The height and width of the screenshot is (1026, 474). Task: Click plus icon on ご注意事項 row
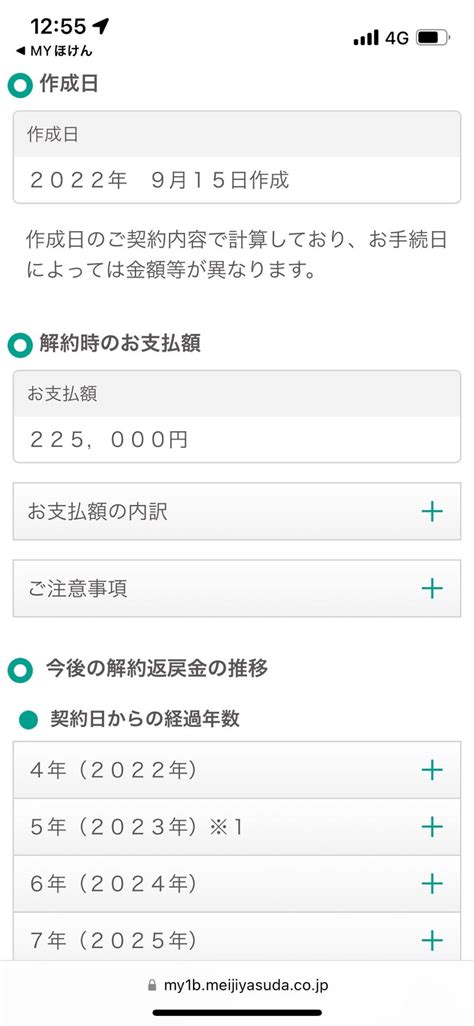click(432, 588)
